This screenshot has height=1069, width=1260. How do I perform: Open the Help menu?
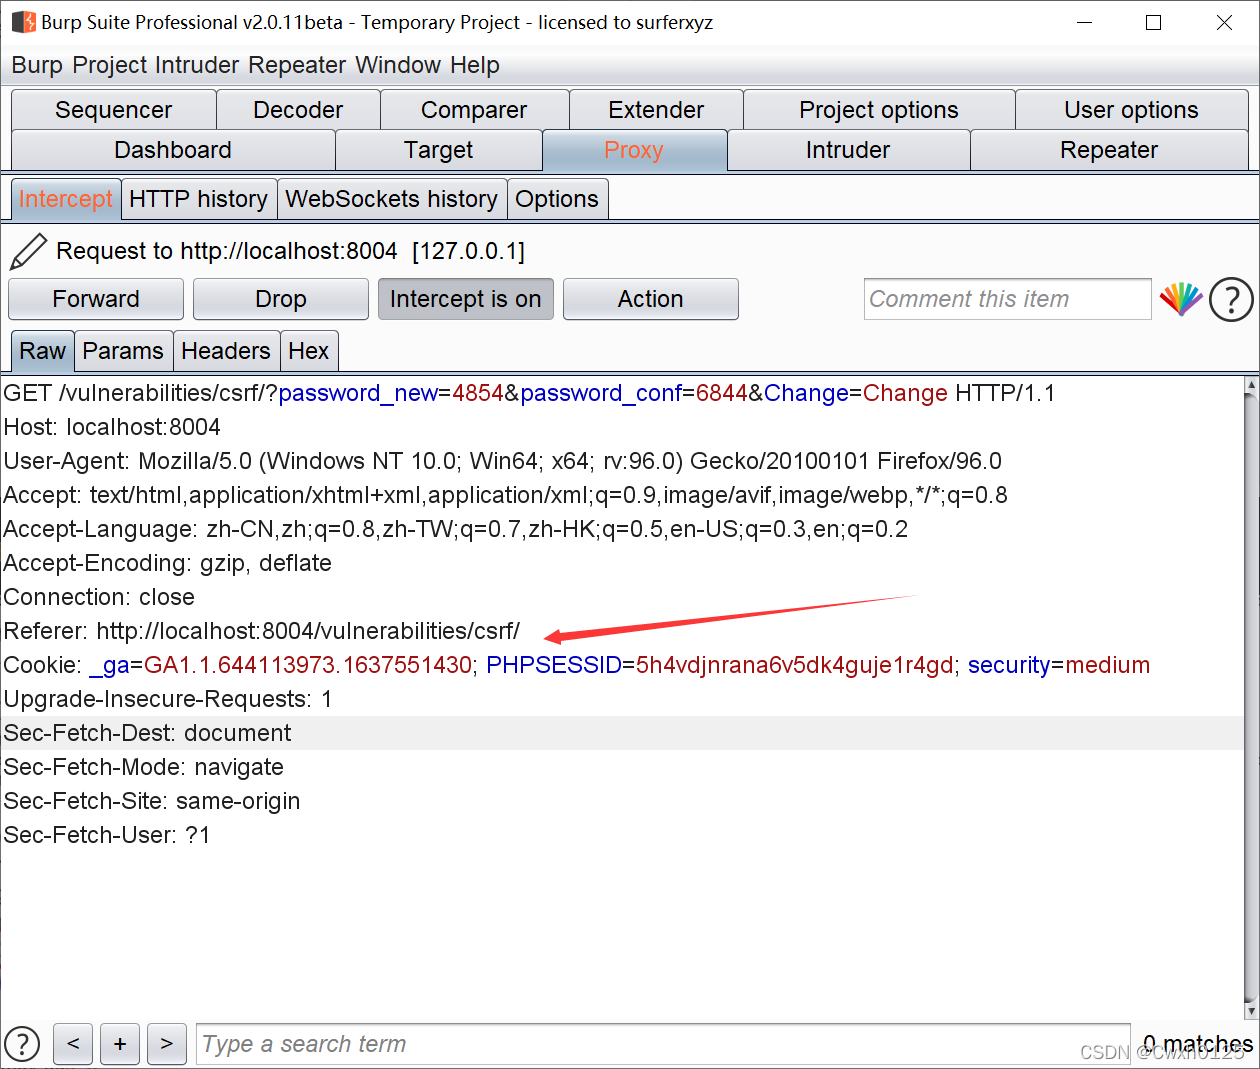point(474,65)
